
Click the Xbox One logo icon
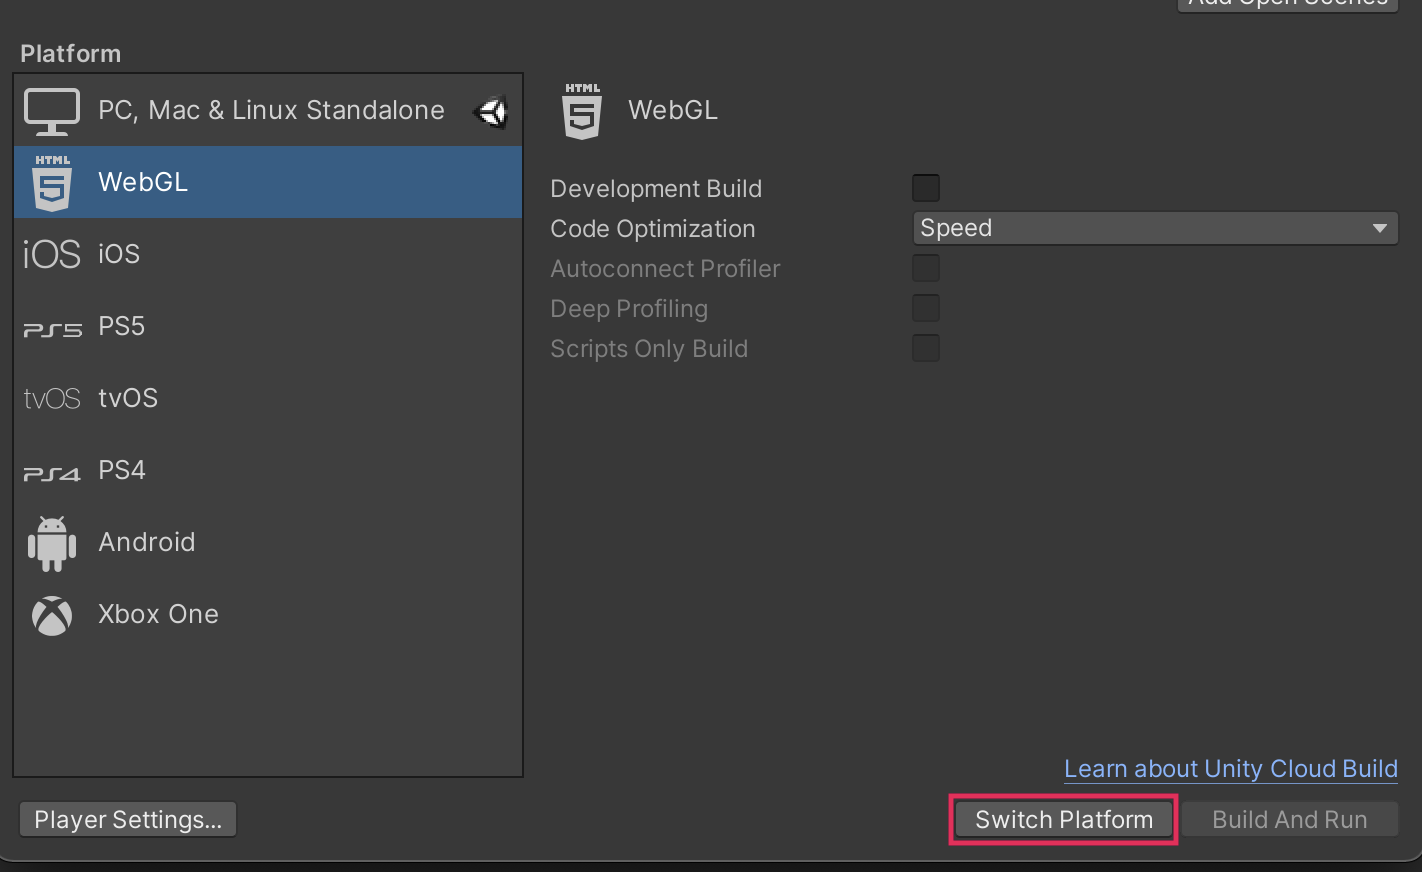(x=52, y=616)
